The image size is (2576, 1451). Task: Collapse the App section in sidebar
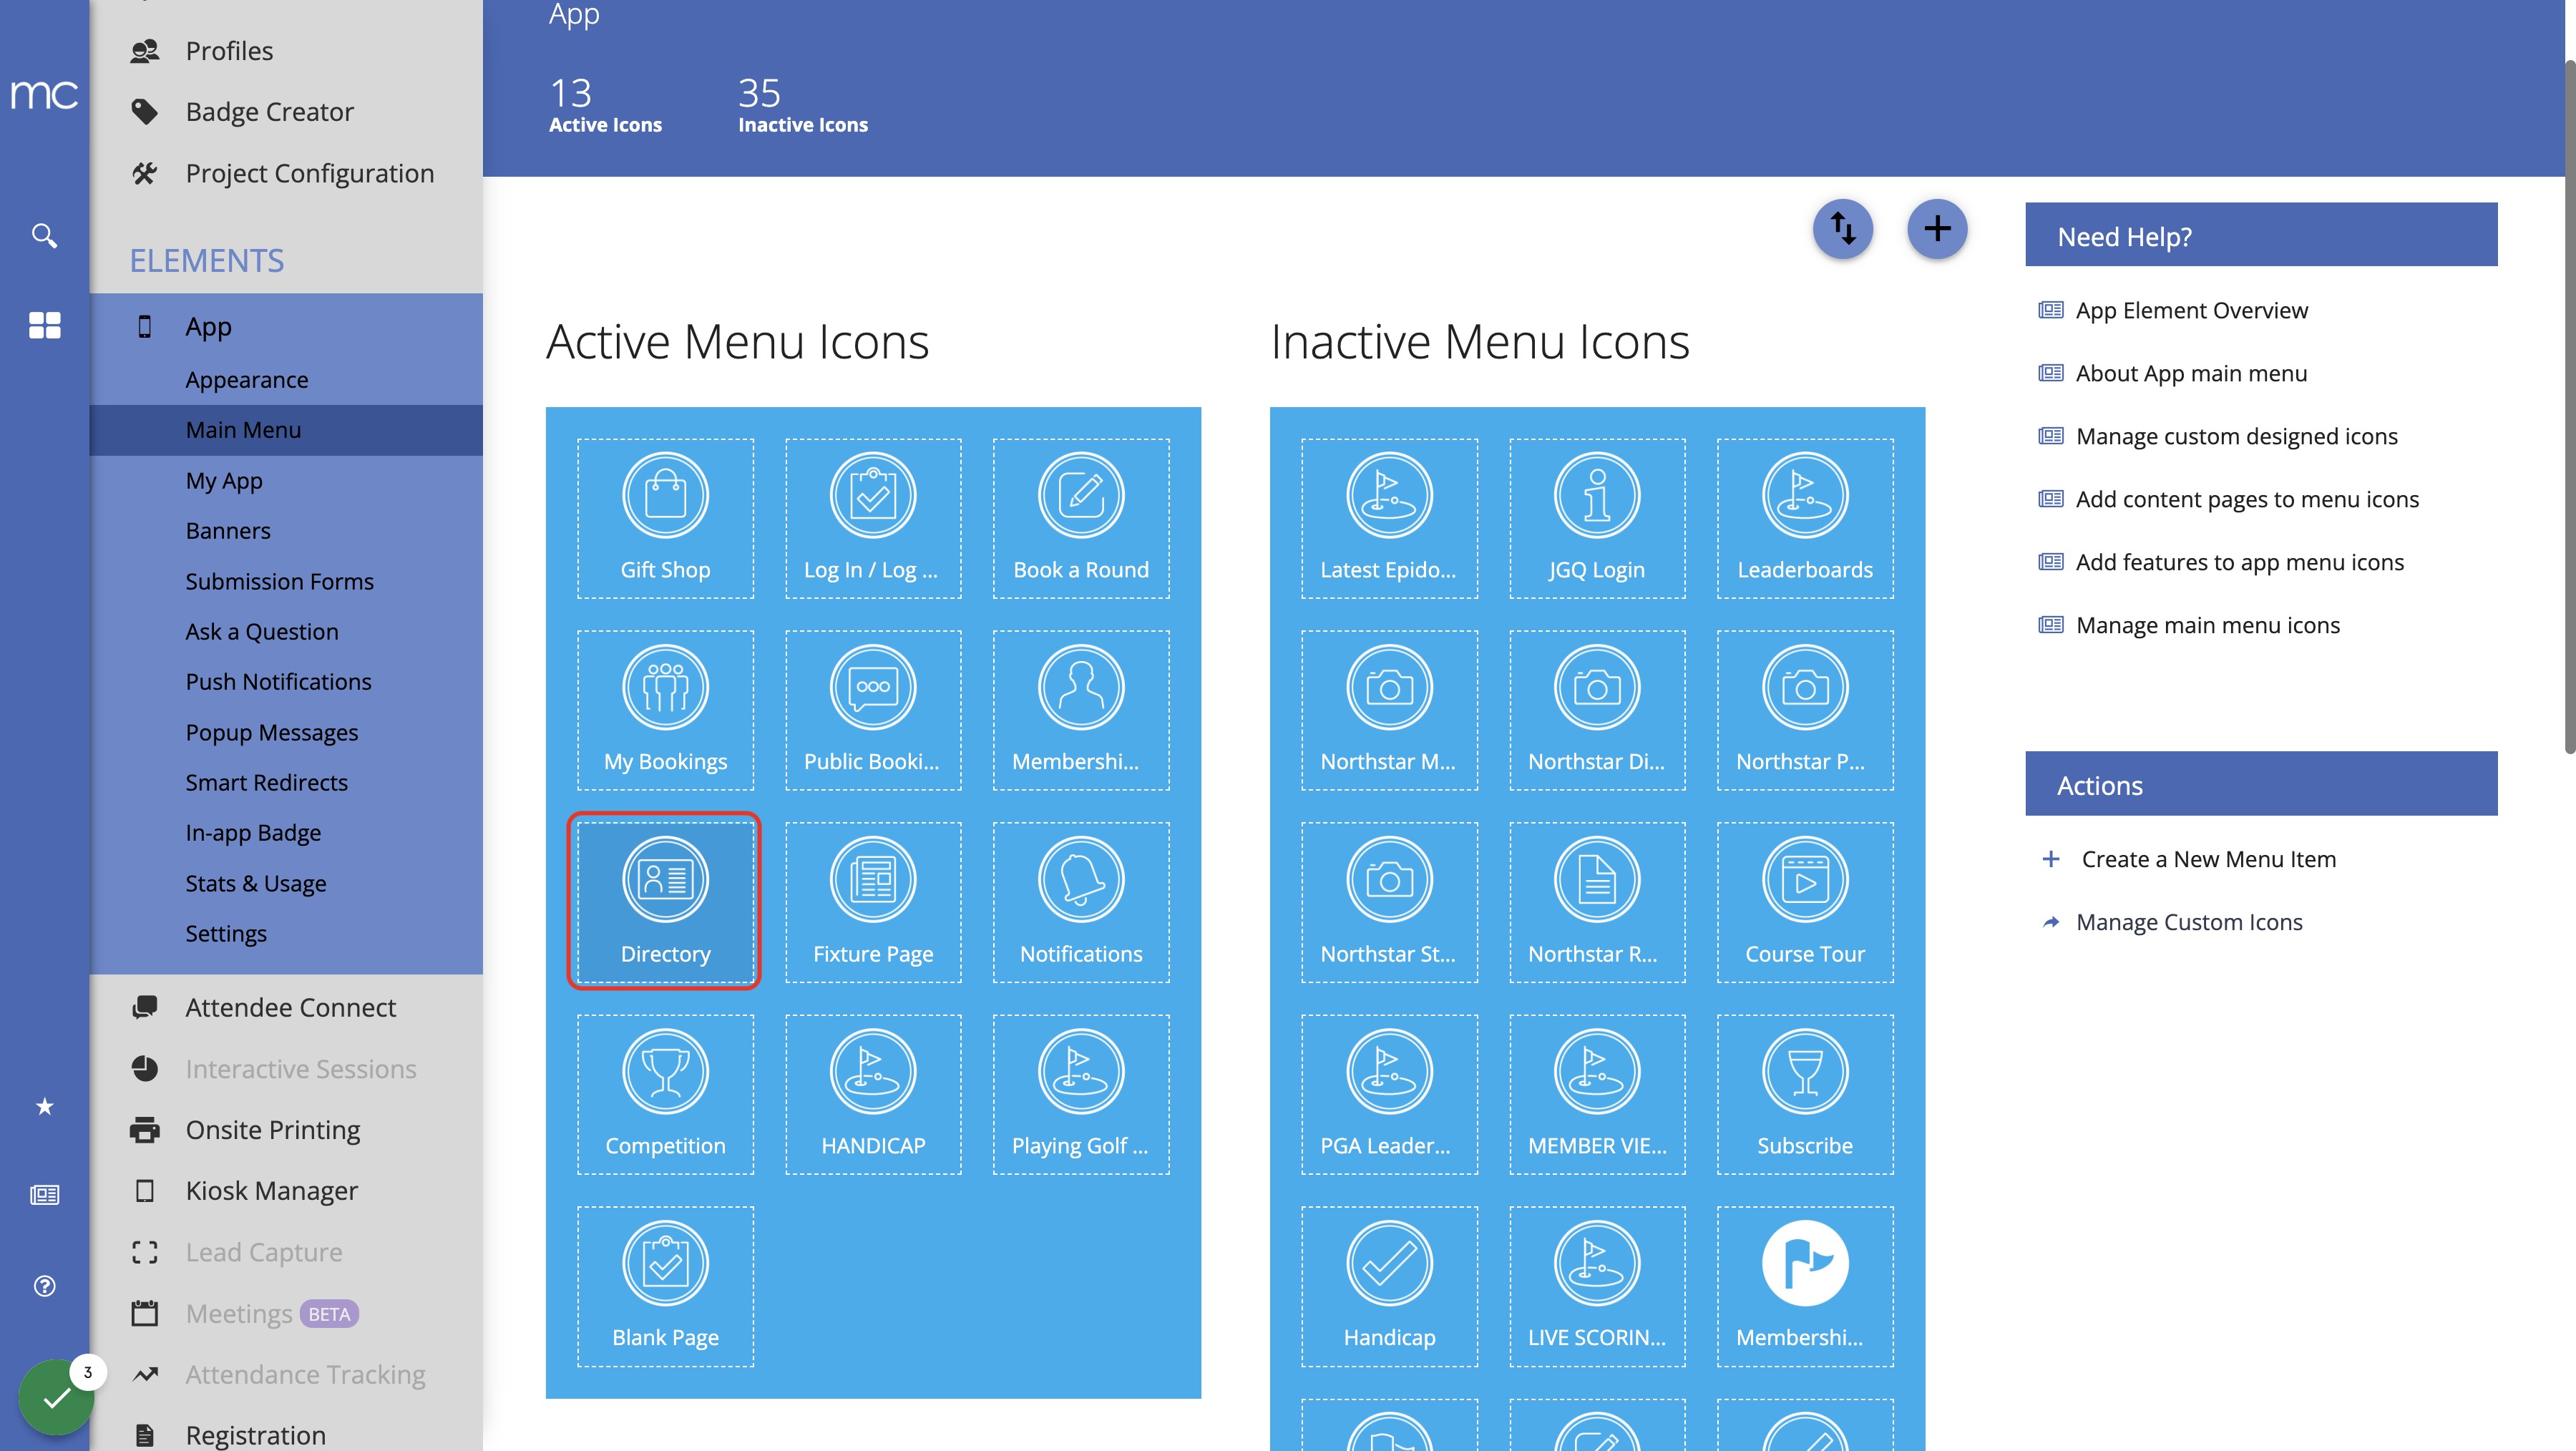click(x=286, y=327)
